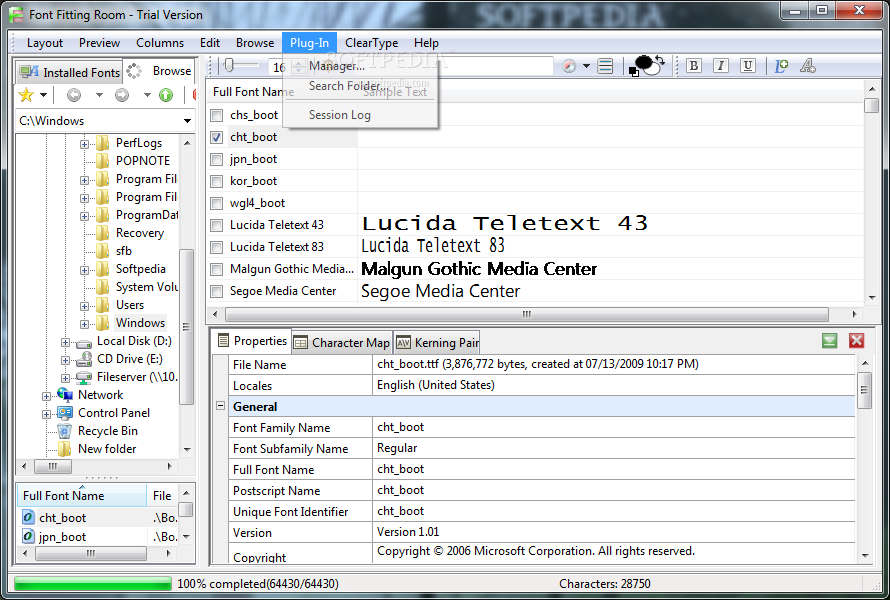Image resolution: width=890 pixels, height=600 pixels.
Task: Click the font size slider handle
Action: (x=229, y=65)
